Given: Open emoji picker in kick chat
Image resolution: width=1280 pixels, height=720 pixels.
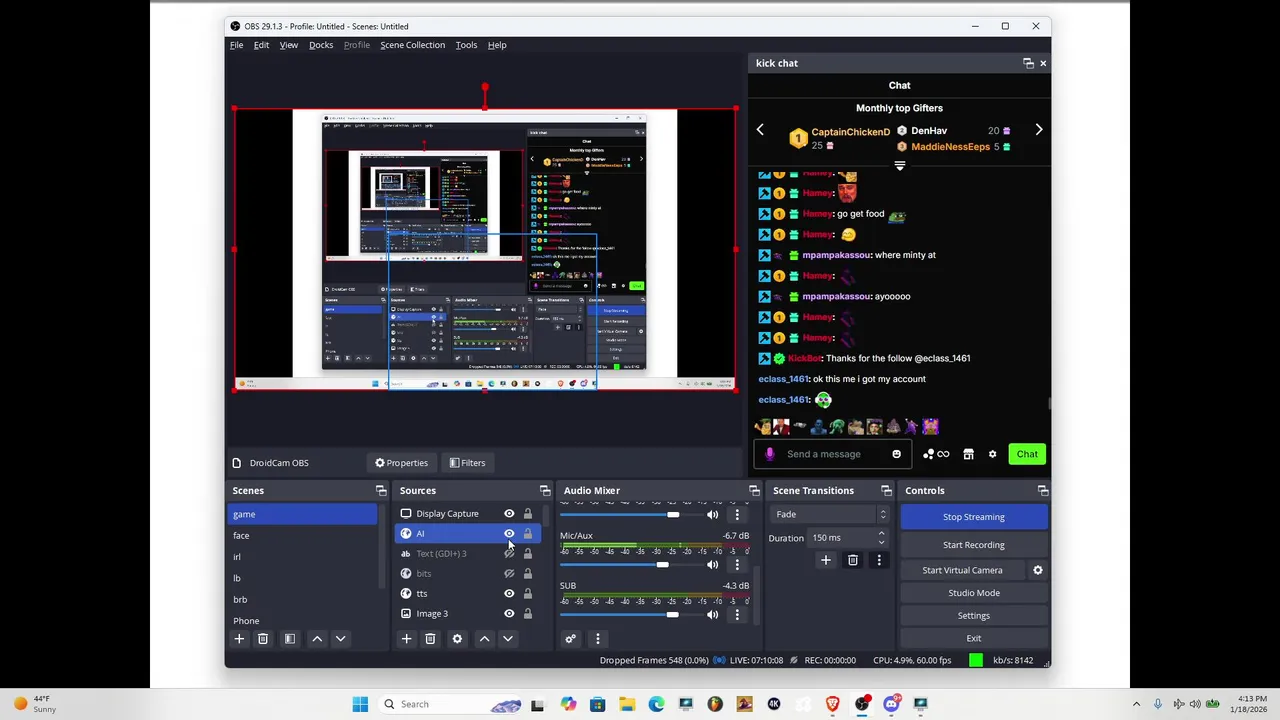Looking at the screenshot, I should pyautogui.click(x=896, y=454).
